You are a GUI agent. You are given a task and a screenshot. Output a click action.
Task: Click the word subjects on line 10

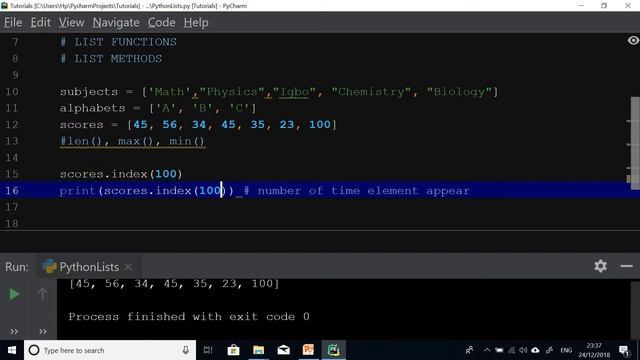coord(89,92)
